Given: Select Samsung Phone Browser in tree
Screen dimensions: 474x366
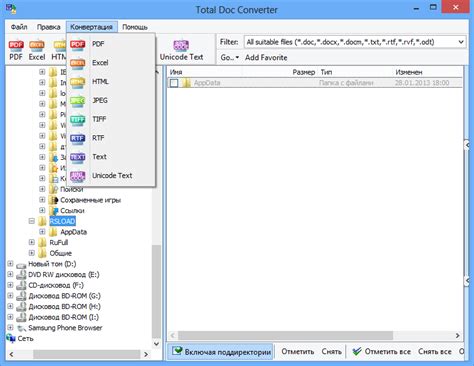Looking at the screenshot, I should 65,328.
